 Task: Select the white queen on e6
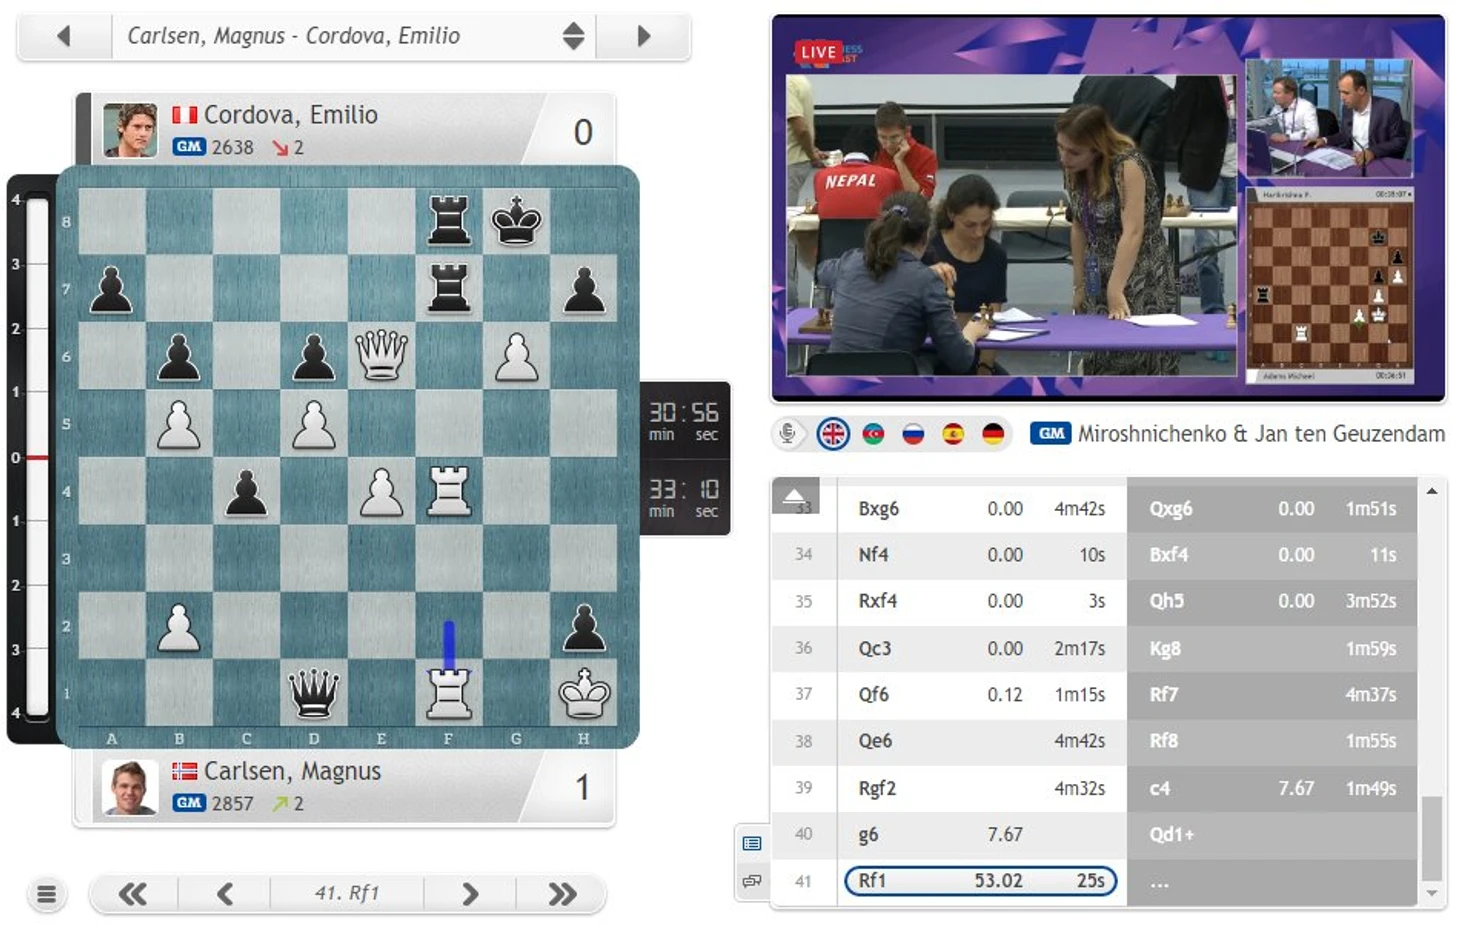(381, 356)
